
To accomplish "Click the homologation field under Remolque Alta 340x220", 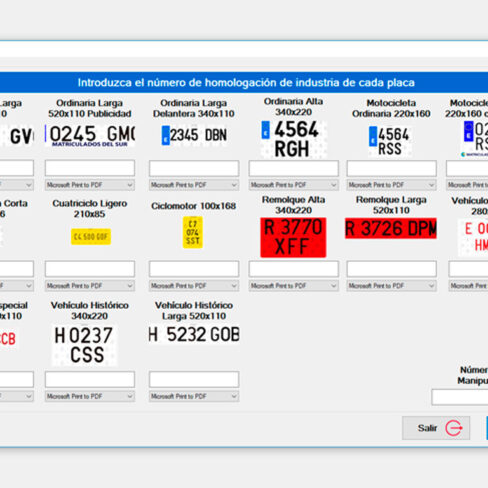I will [x=294, y=269].
